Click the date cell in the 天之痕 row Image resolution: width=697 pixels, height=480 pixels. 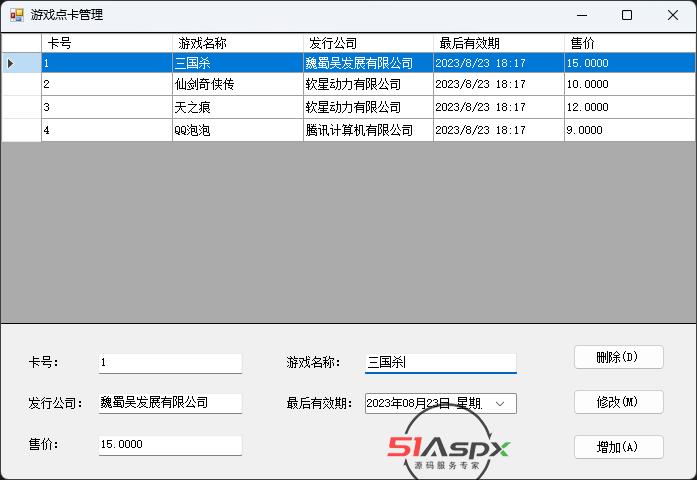point(499,107)
